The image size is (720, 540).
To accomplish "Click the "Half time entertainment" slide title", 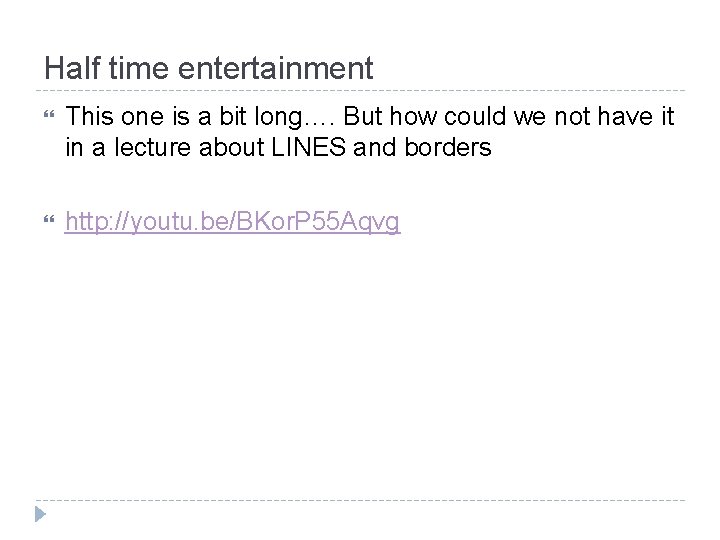I will click(x=208, y=68).
